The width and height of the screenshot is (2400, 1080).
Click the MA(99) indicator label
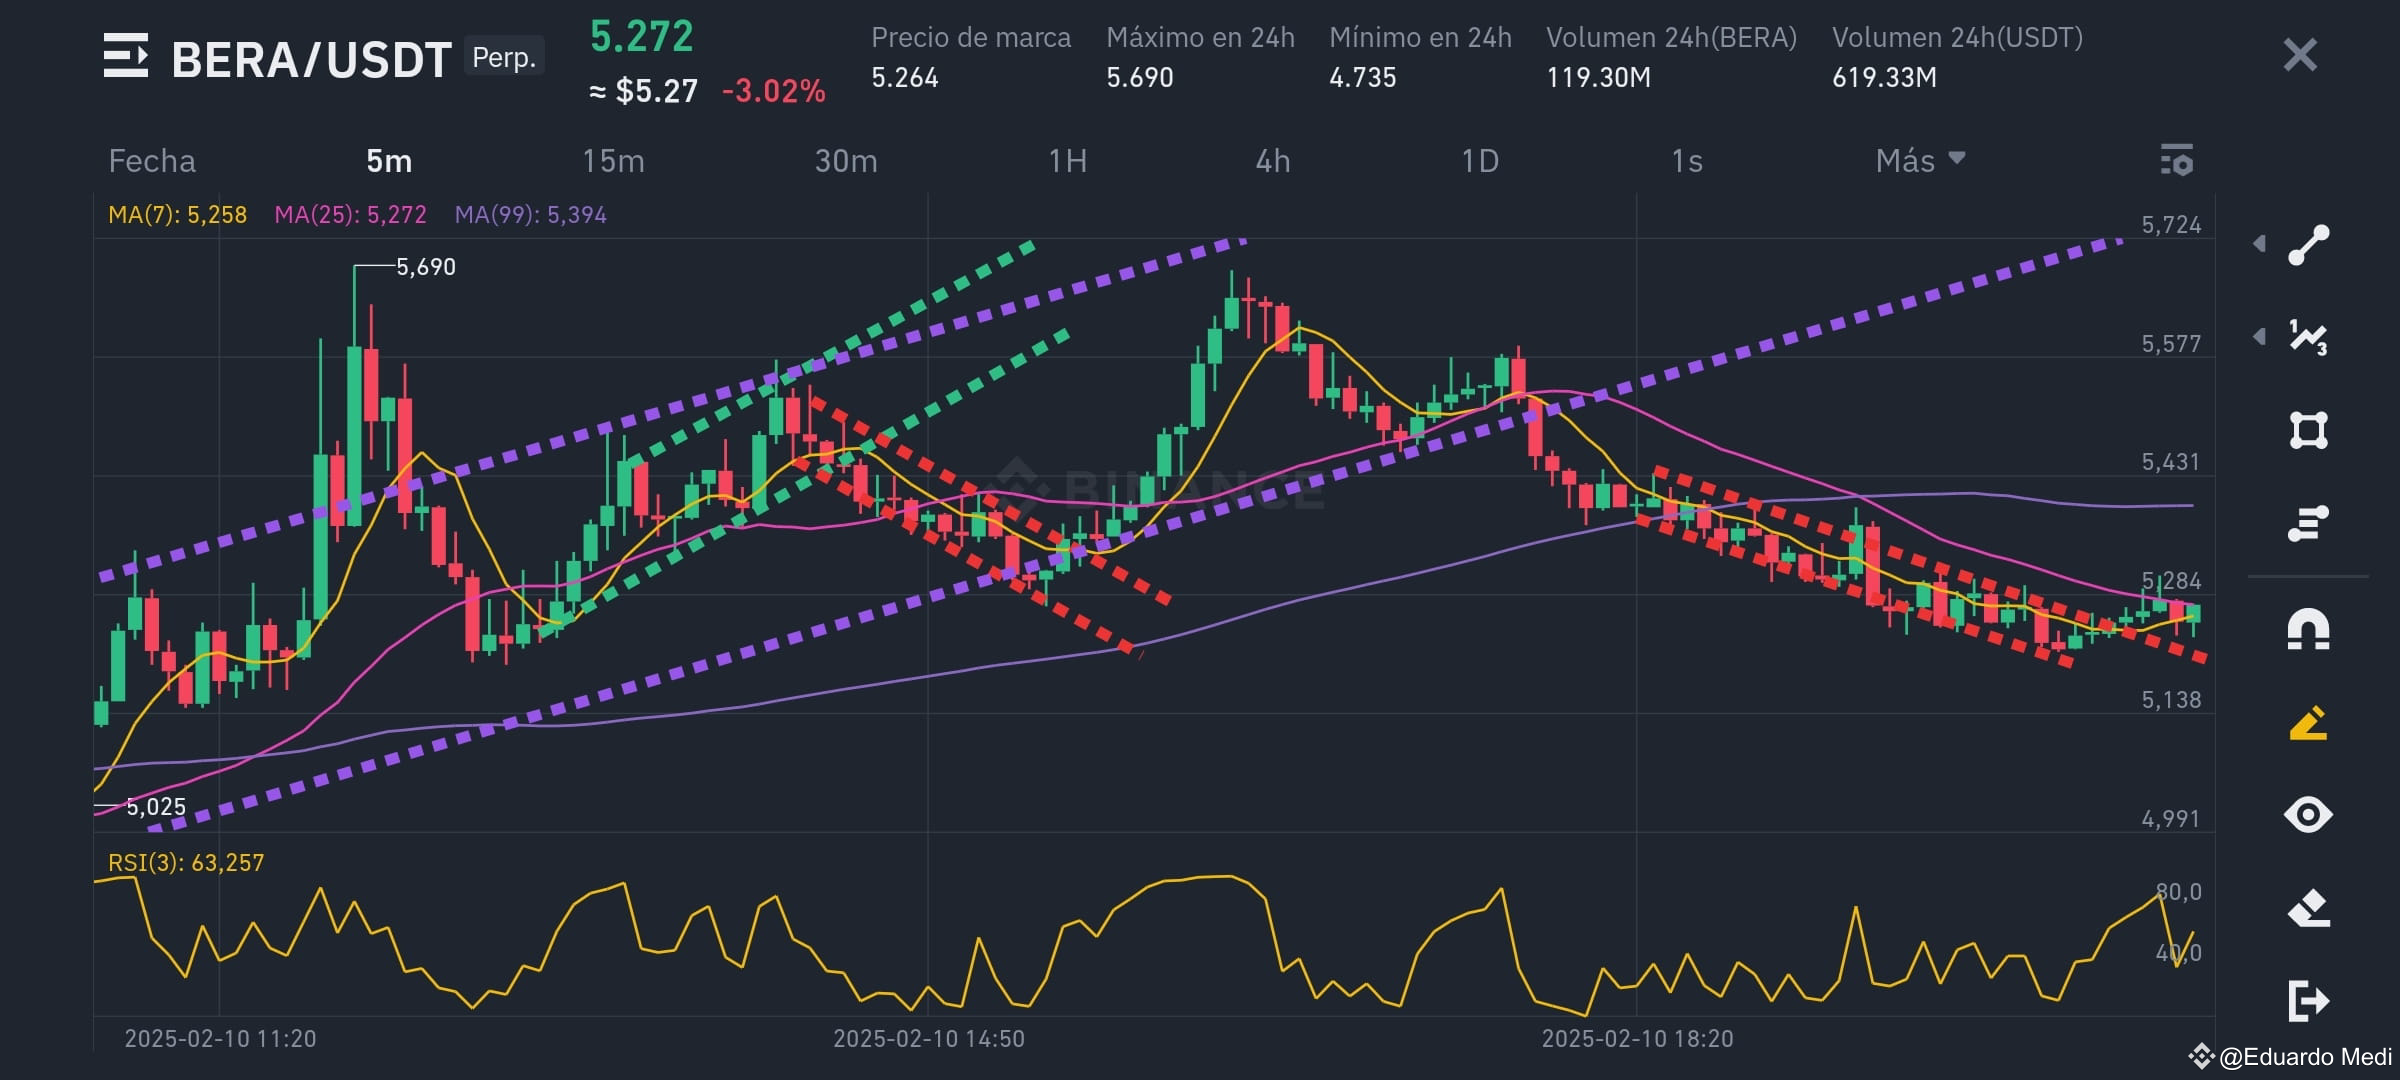click(x=530, y=215)
